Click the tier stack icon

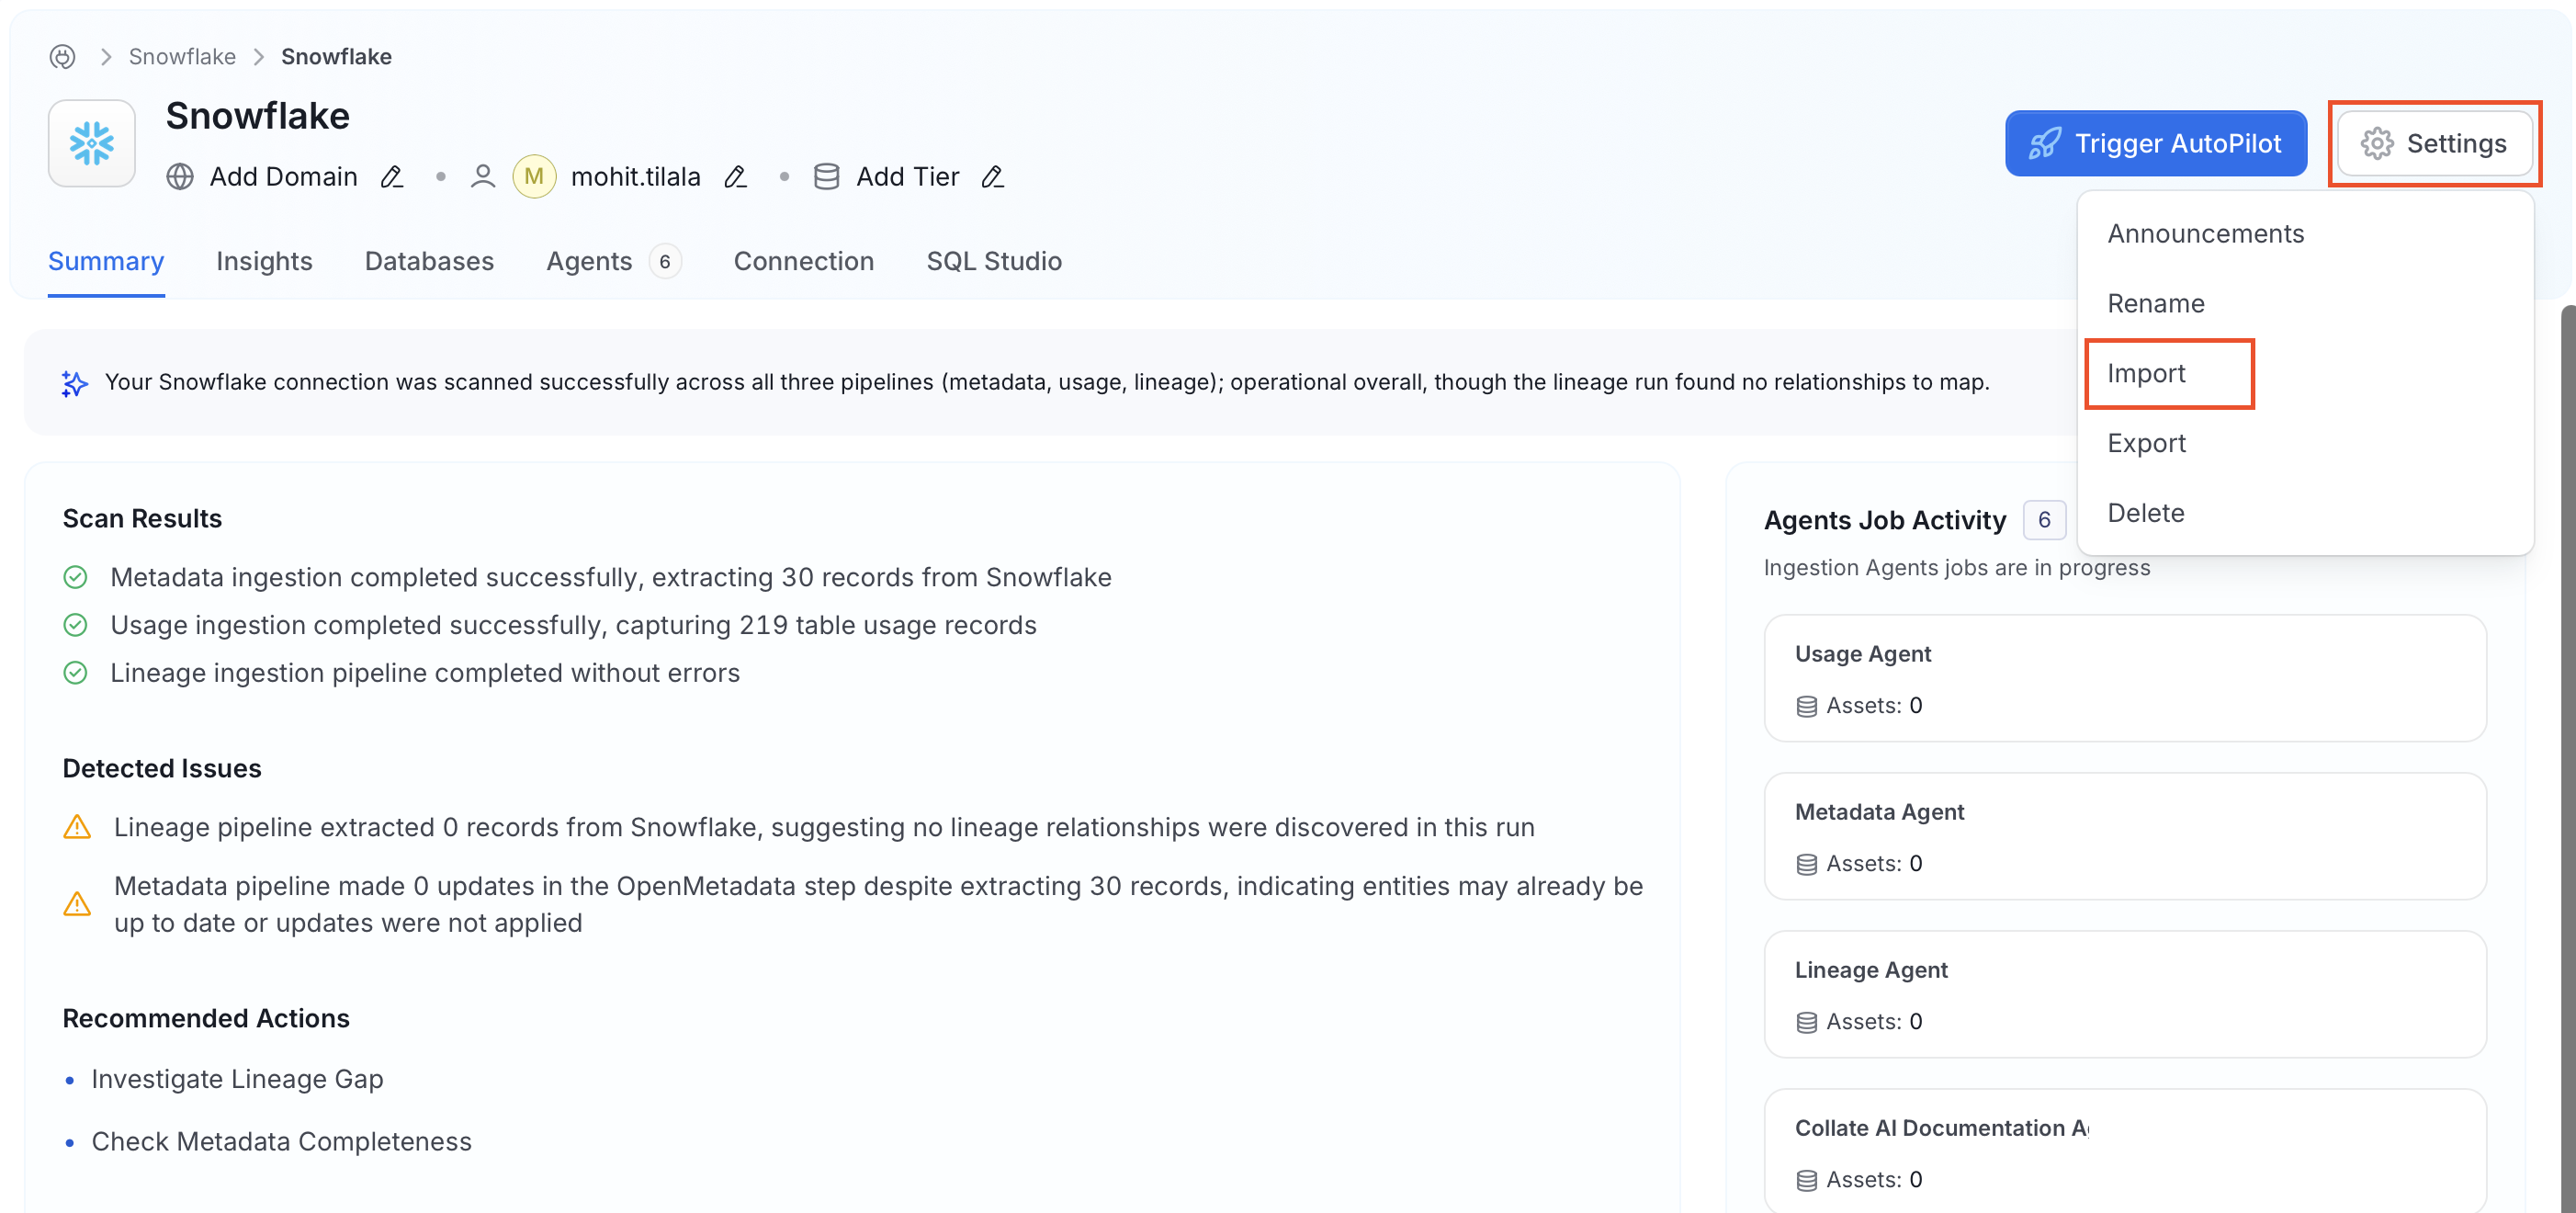coord(827,177)
